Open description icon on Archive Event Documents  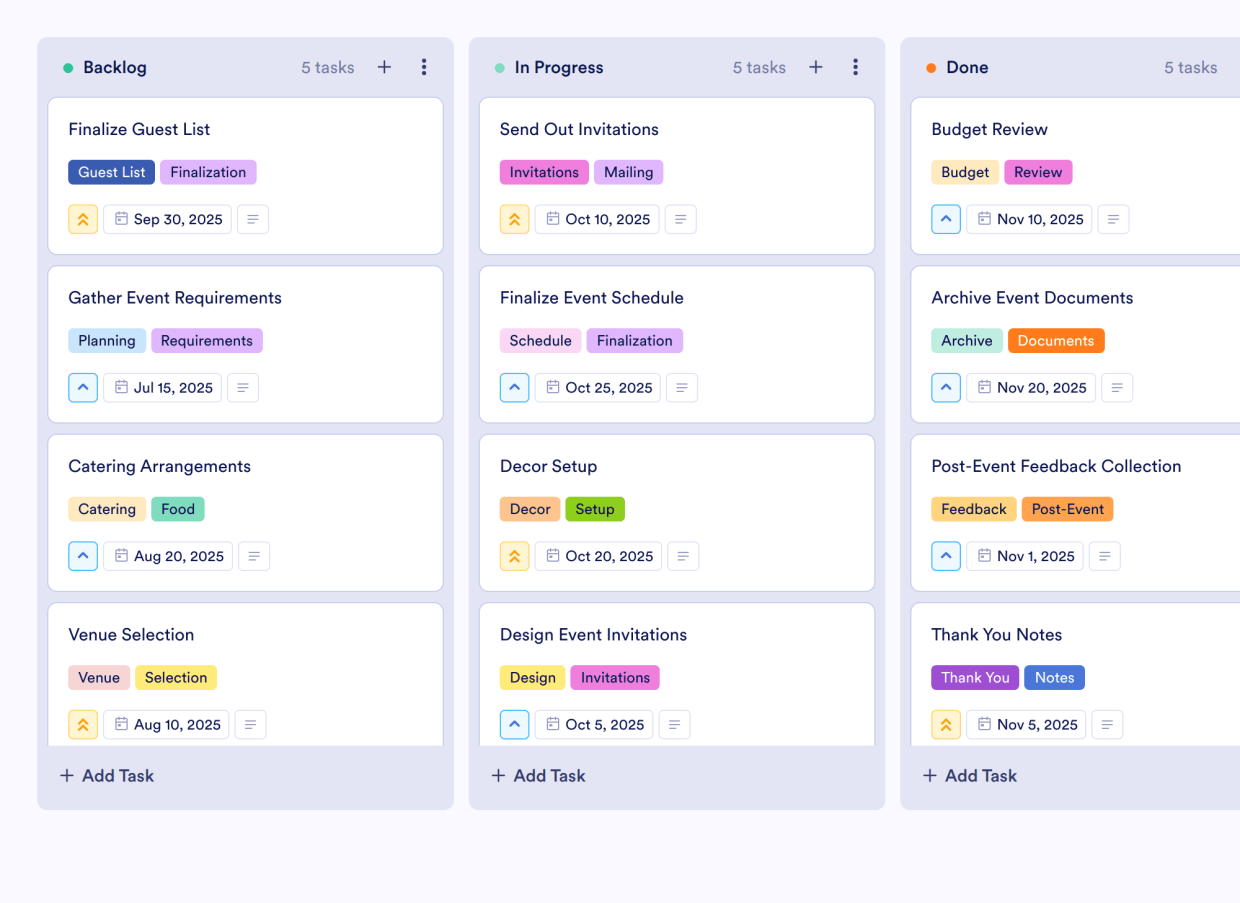coord(1117,388)
